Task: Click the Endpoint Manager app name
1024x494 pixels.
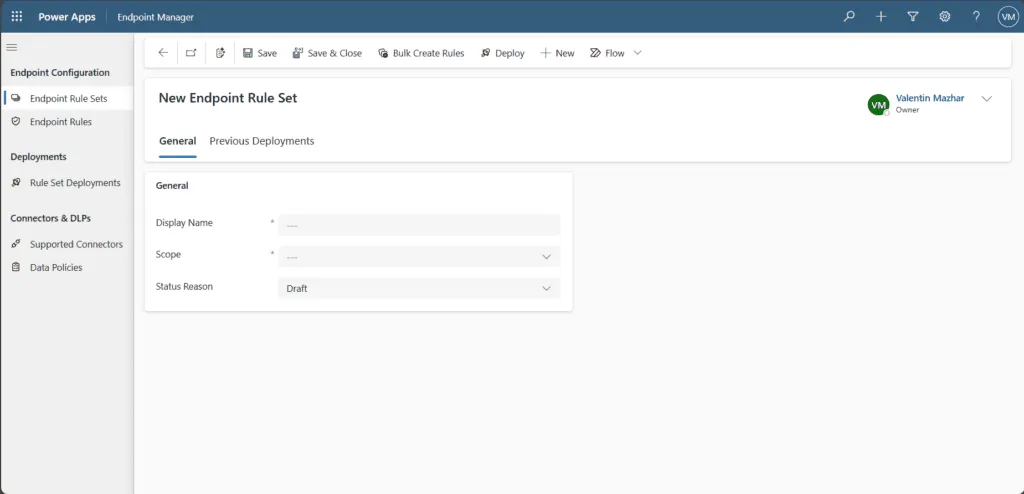Action: (155, 17)
